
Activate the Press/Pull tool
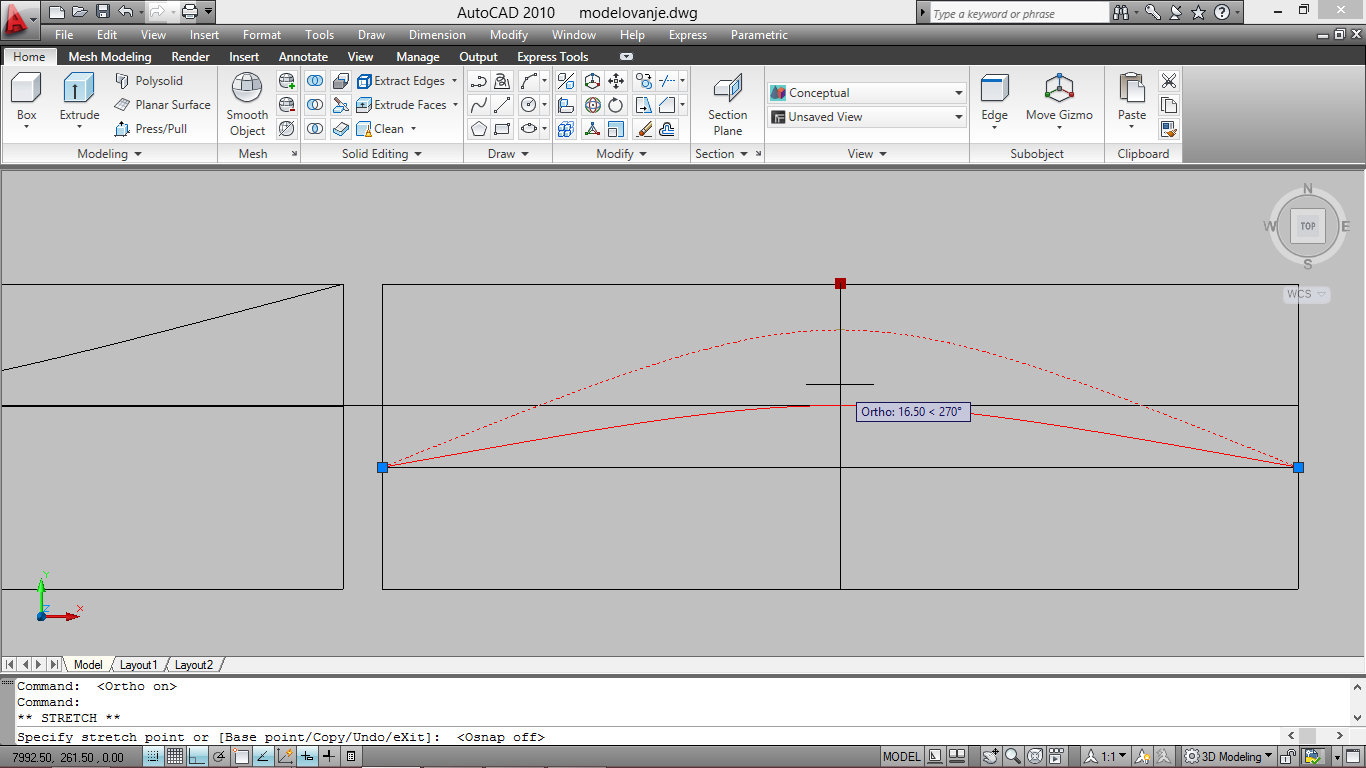151,129
